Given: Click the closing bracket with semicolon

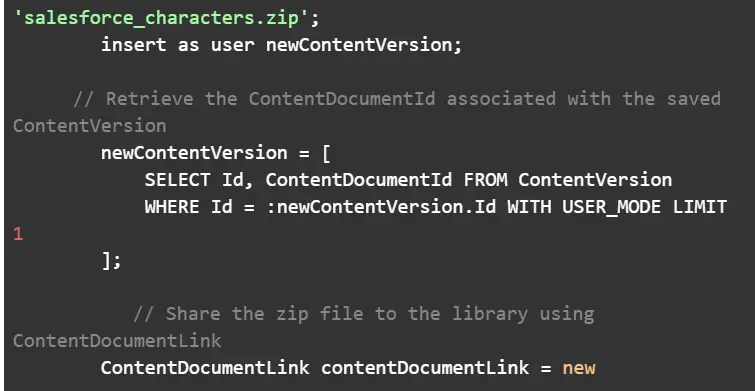Looking at the screenshot, I should pyautogui.click(x=111, y=261).
